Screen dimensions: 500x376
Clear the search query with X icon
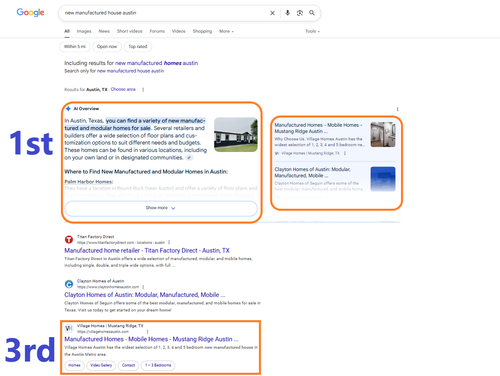pos(272,13)
